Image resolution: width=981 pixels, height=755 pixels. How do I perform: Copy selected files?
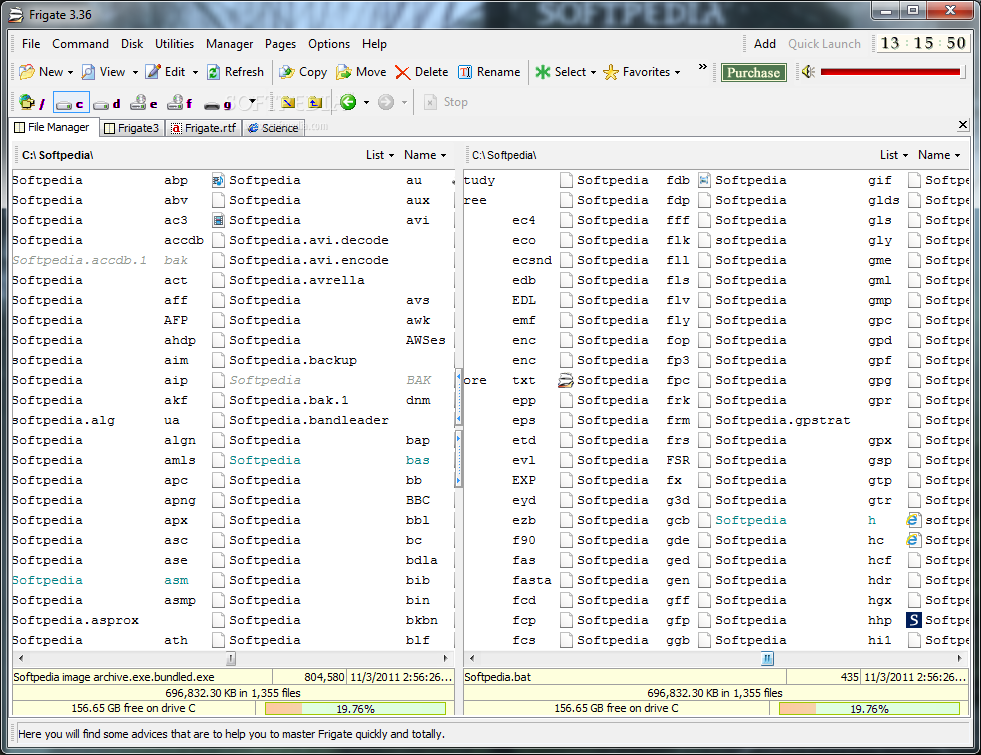(x=303, y=72)
